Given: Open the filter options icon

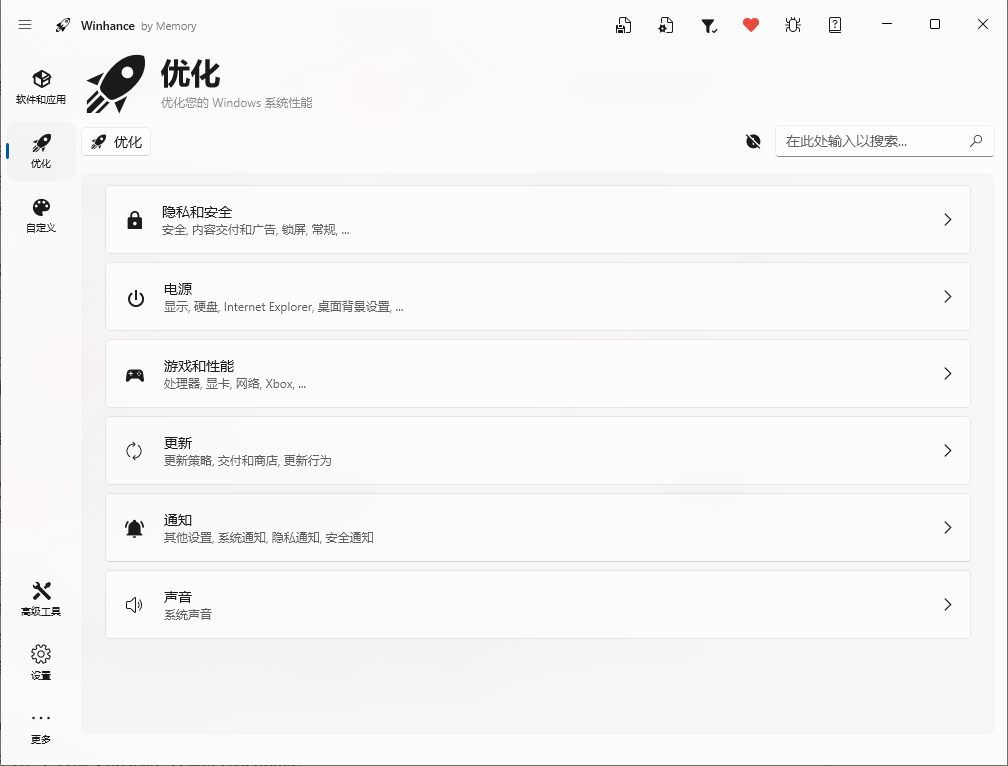Looking at the screenshot, I should click(x=709, y=24).
